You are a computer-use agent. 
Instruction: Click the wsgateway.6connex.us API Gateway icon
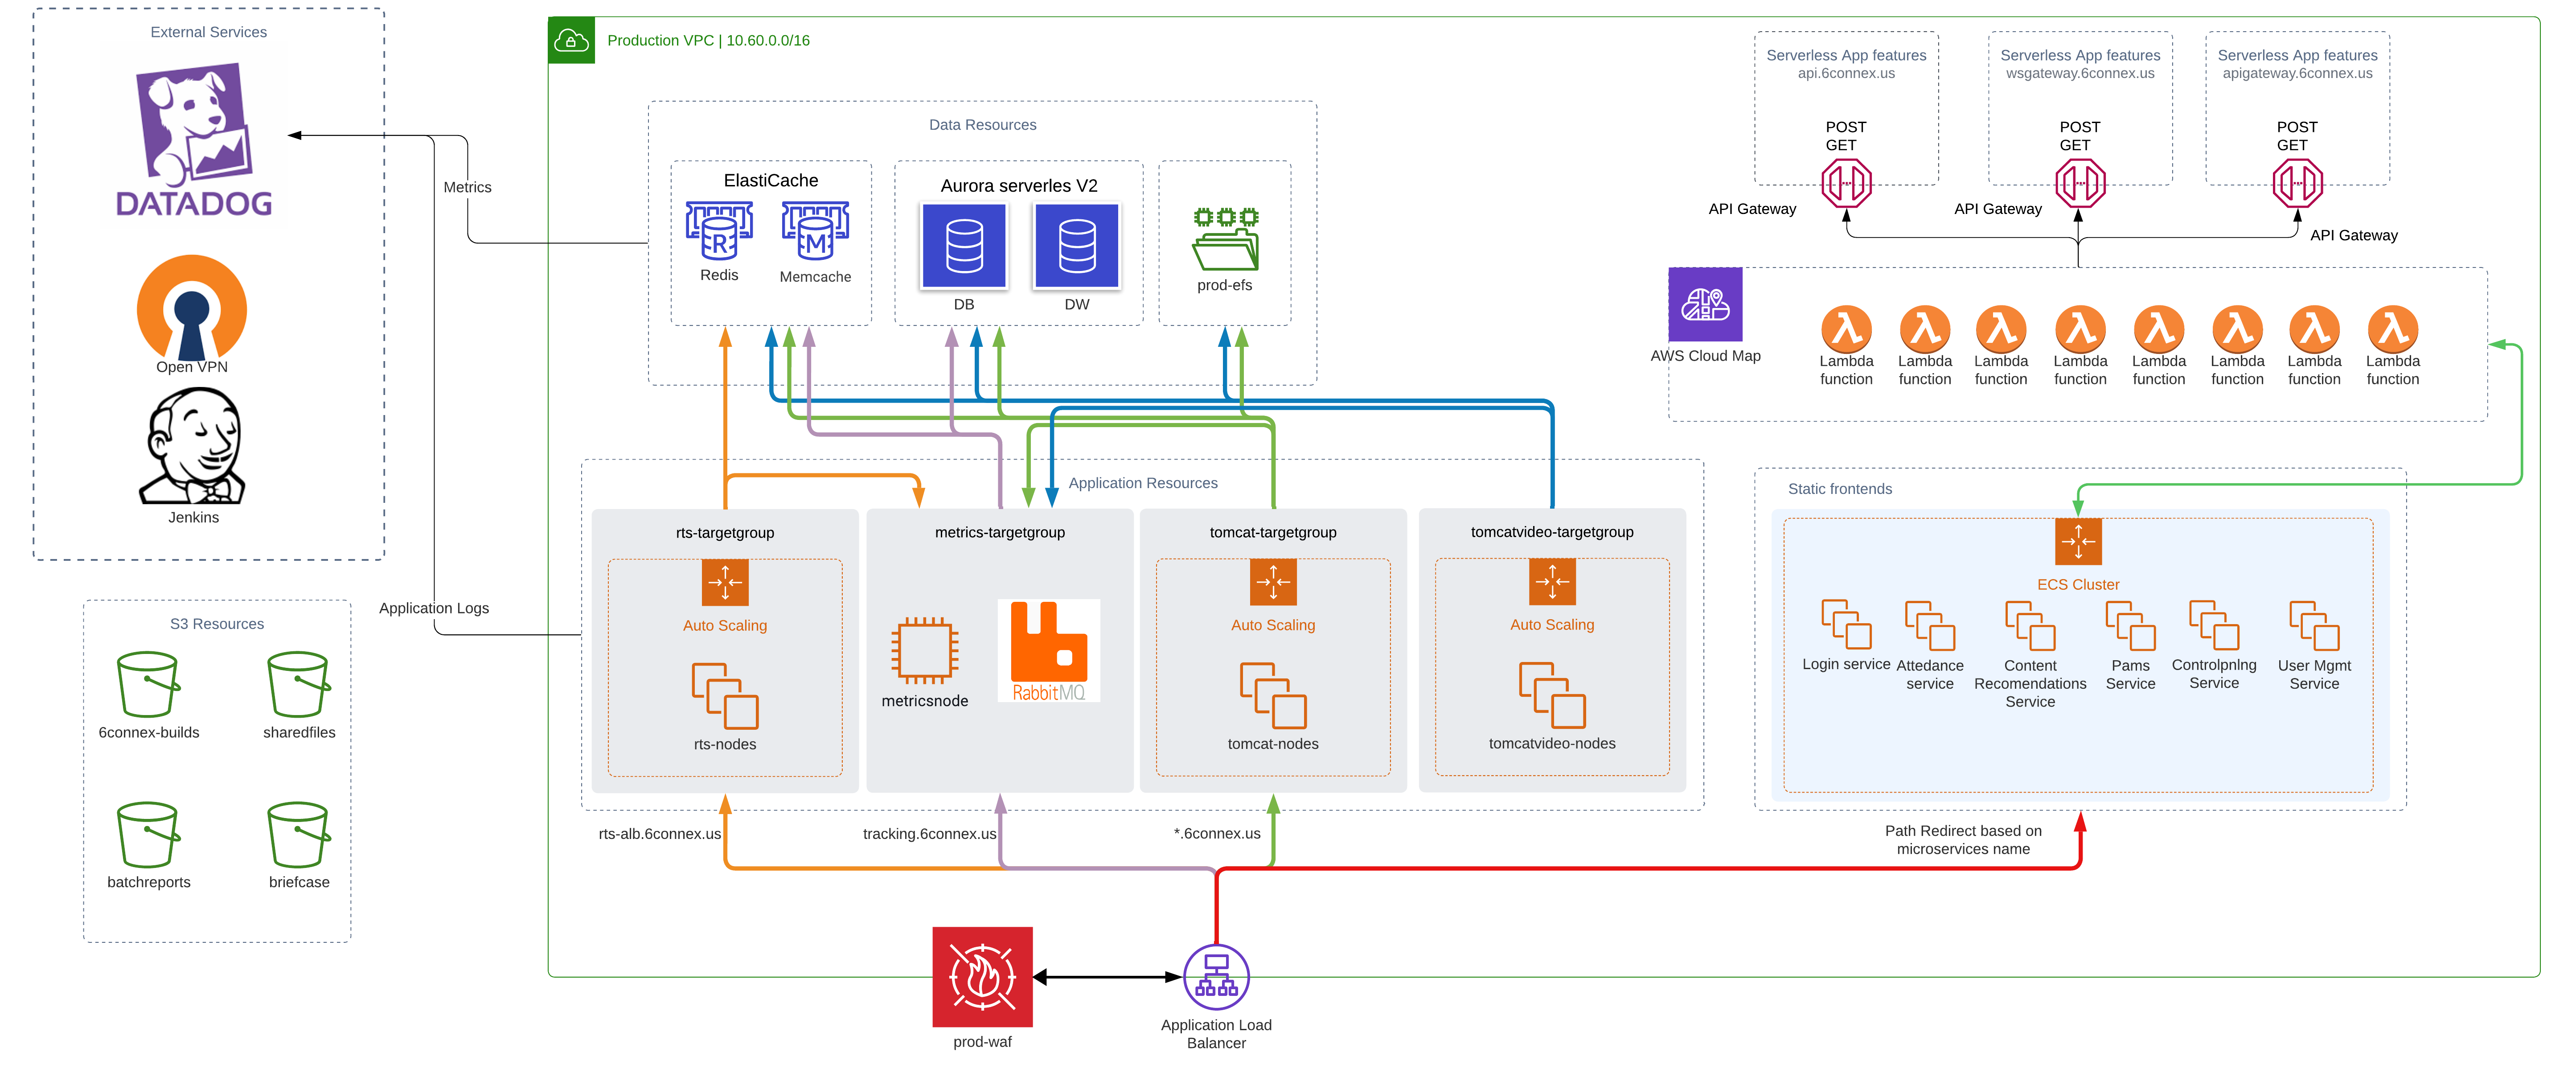[2080, 183]
